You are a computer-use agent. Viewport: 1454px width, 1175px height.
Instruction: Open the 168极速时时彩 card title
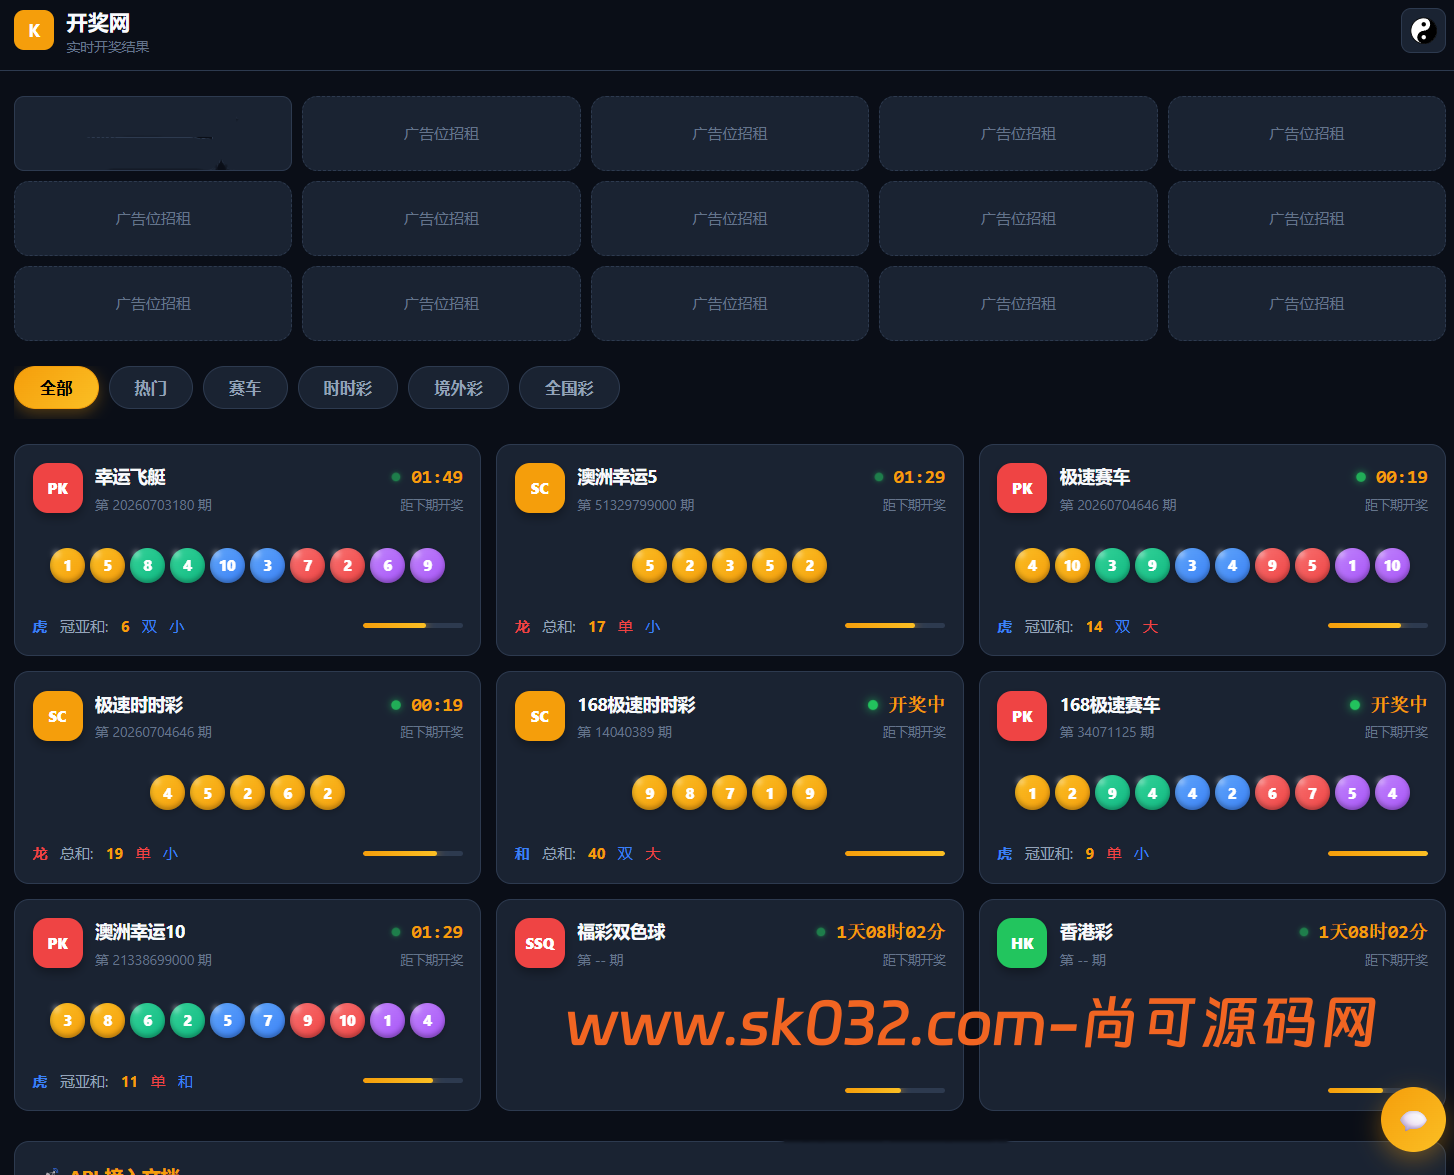click(x=636, y=705)
